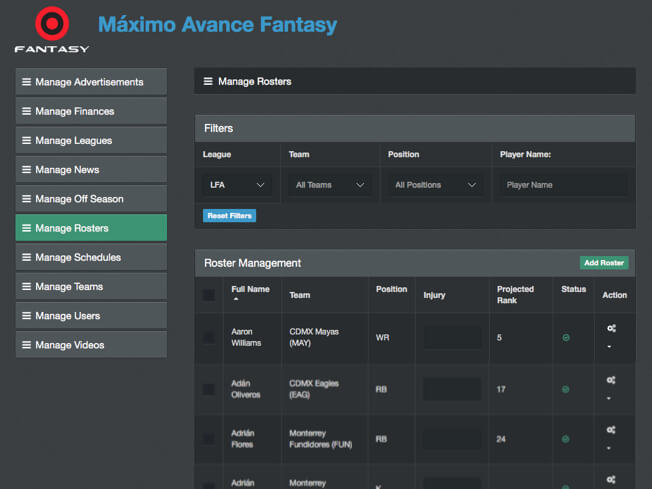Viewport: 652px width, 489px height.
Task: Open Manage Teams menu item
Action: pos(91,286)
